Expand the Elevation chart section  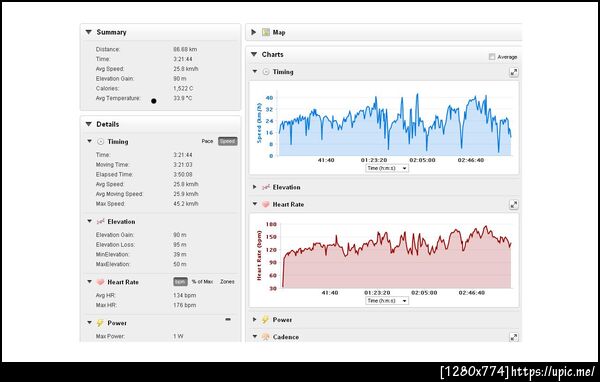254,187
